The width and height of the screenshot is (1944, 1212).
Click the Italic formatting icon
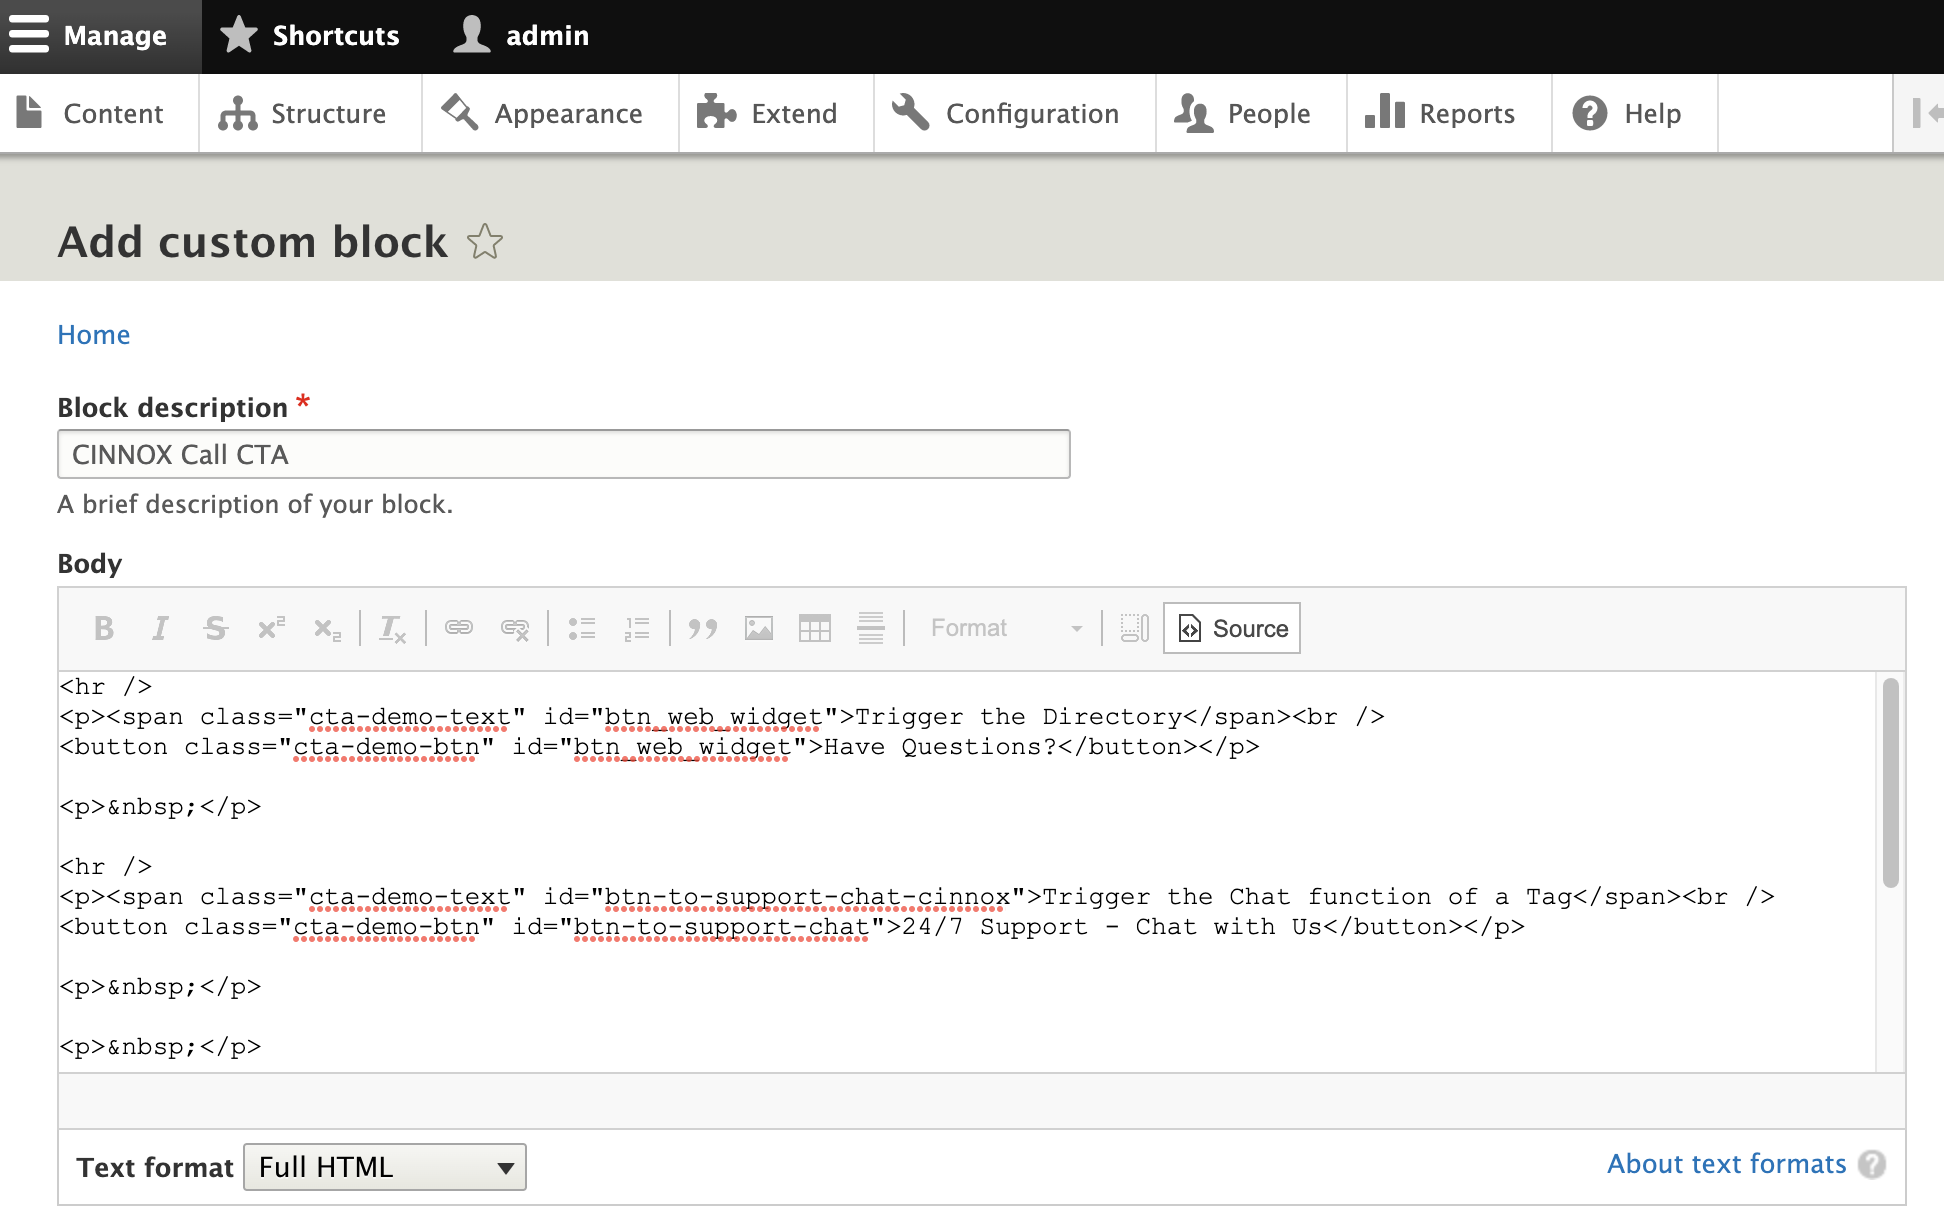coord(159,628)
